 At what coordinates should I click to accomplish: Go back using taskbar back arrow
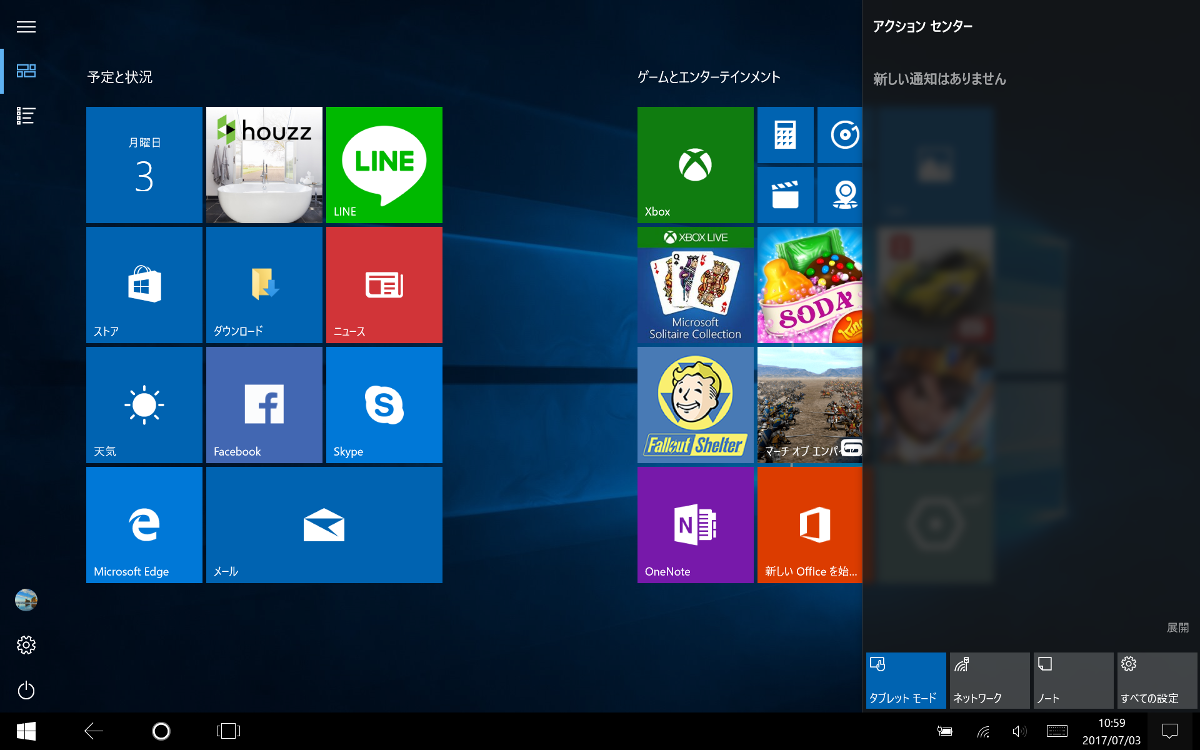tap(94, 731)
